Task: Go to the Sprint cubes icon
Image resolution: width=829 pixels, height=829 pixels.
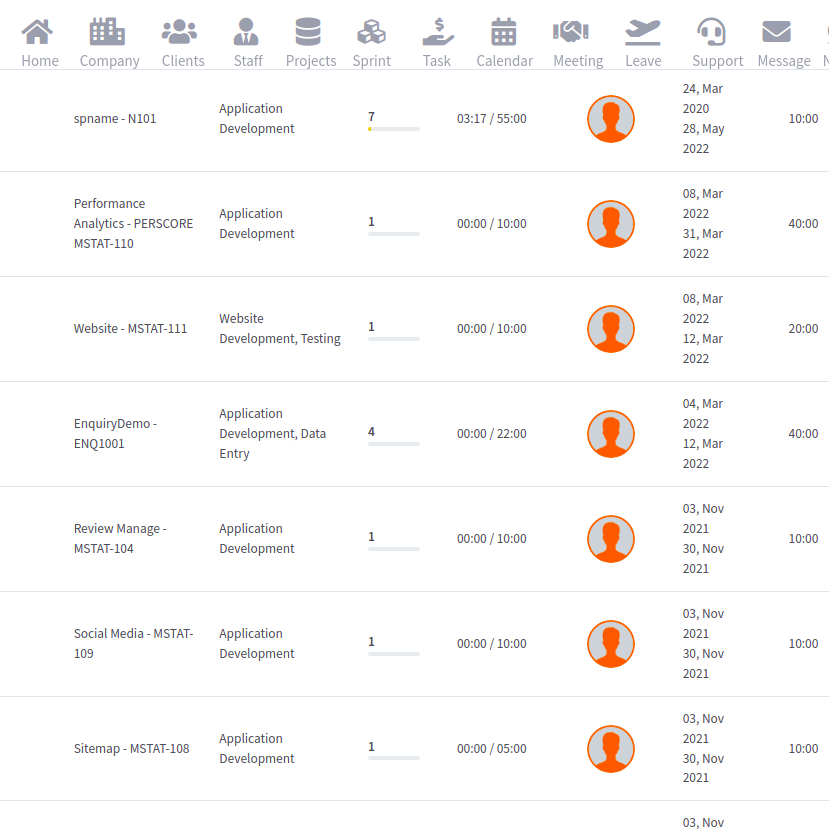Action: coord(371,33)
